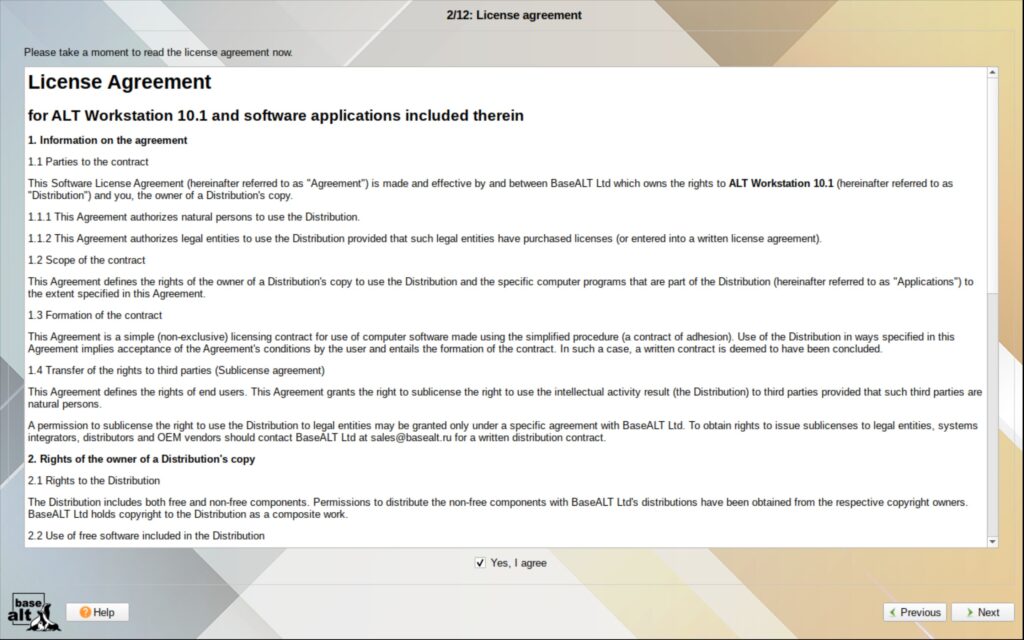Click the "for ALT Workstation 10.1" subtitle
Image resolution: width=1024 pixels, height=640 pixels.
276,116
